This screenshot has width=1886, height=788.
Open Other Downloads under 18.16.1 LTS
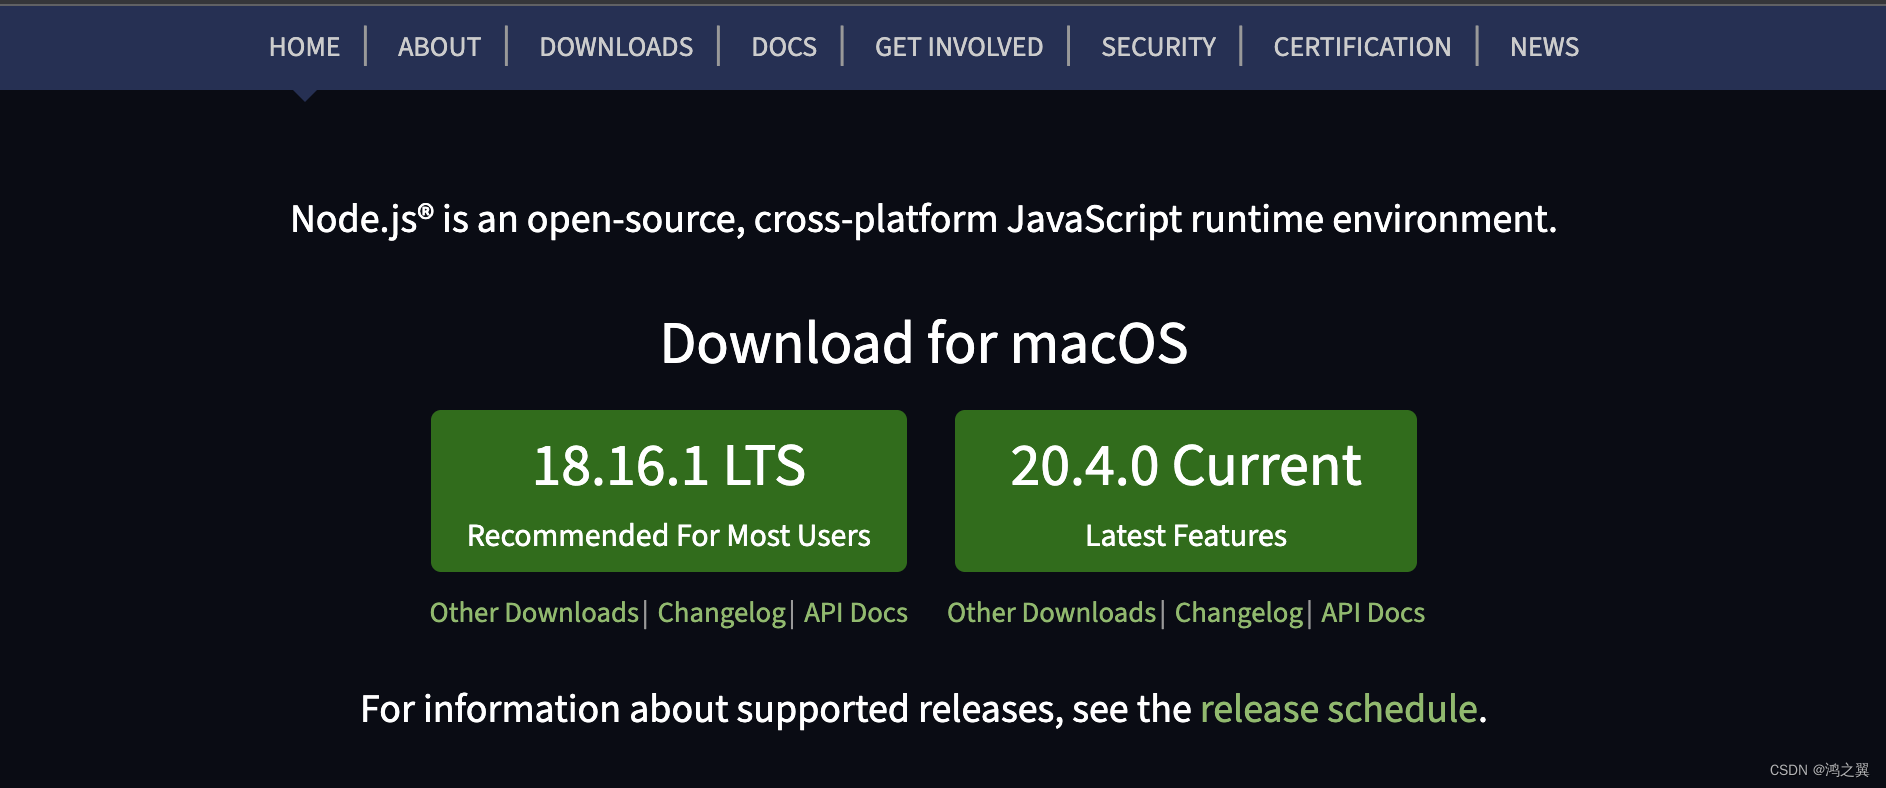[534, 612]
